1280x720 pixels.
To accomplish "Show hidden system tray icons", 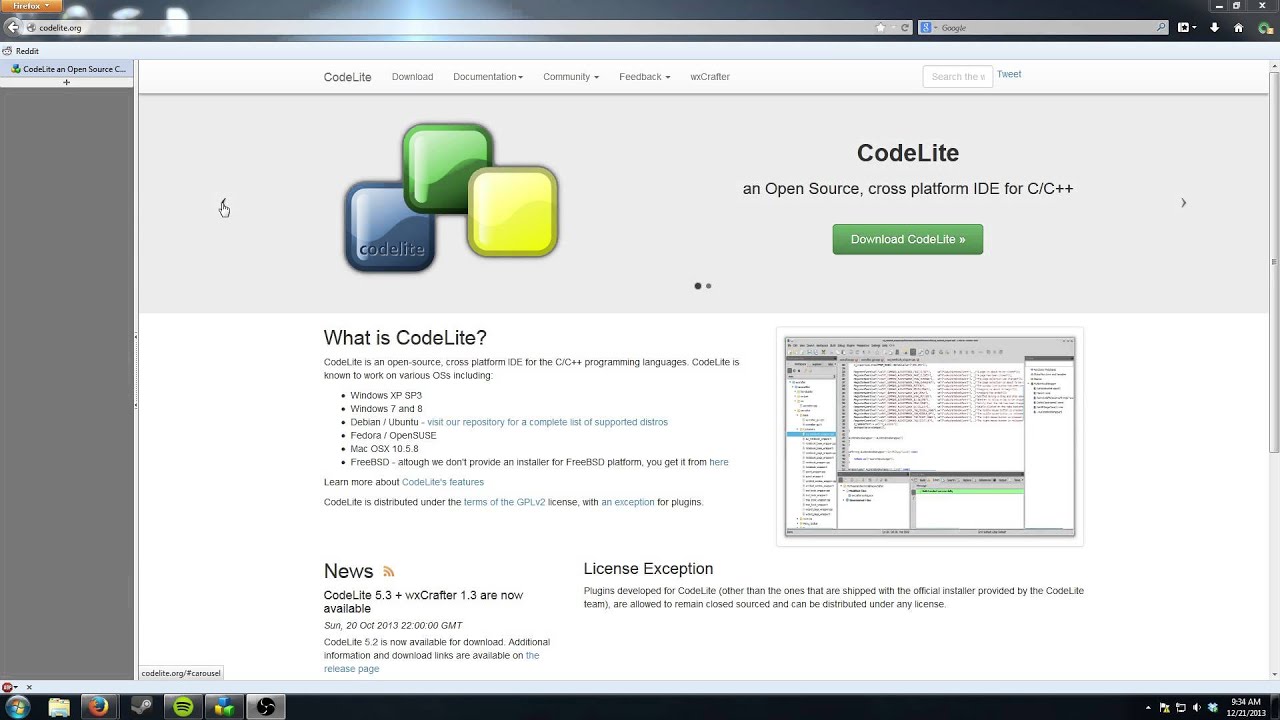I will click(1147, 708).
